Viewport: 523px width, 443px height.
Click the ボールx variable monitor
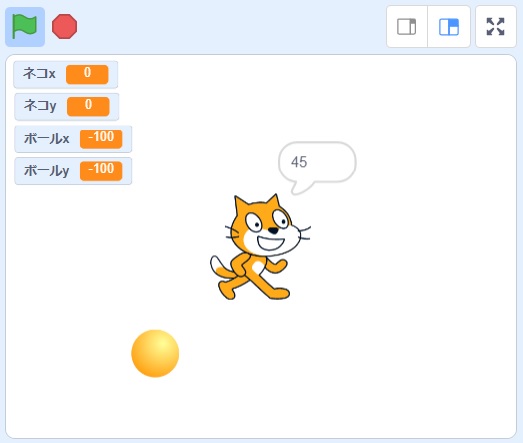click(x=73, y=139)
